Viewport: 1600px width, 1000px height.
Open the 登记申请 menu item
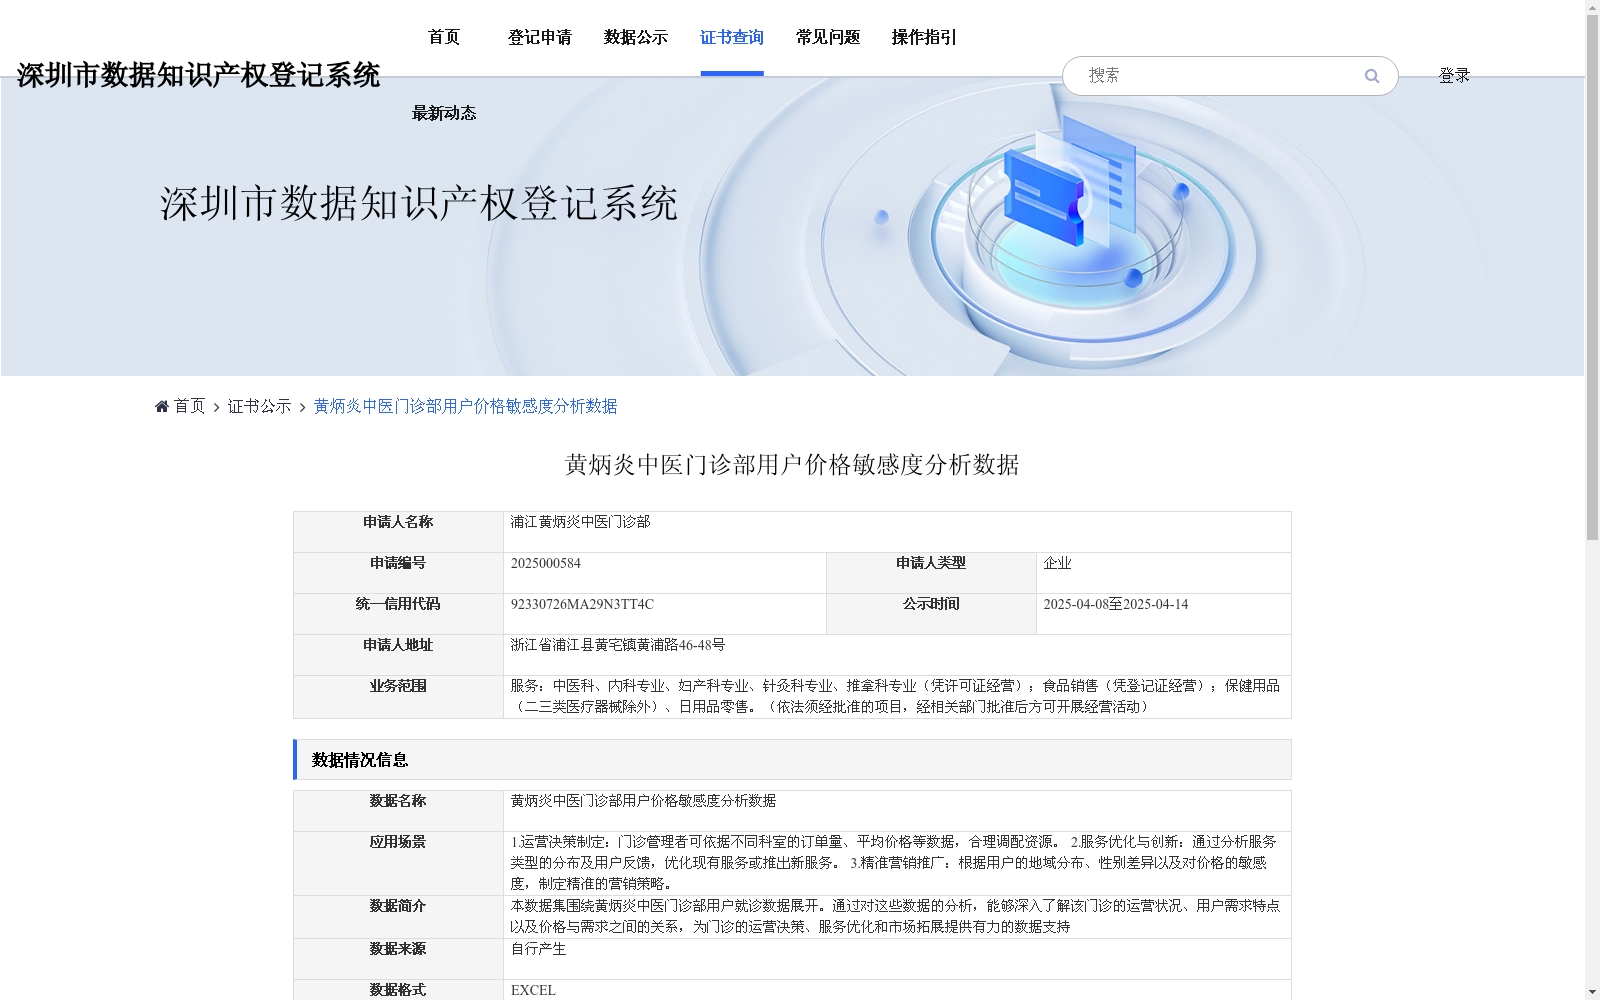point(540,37)
